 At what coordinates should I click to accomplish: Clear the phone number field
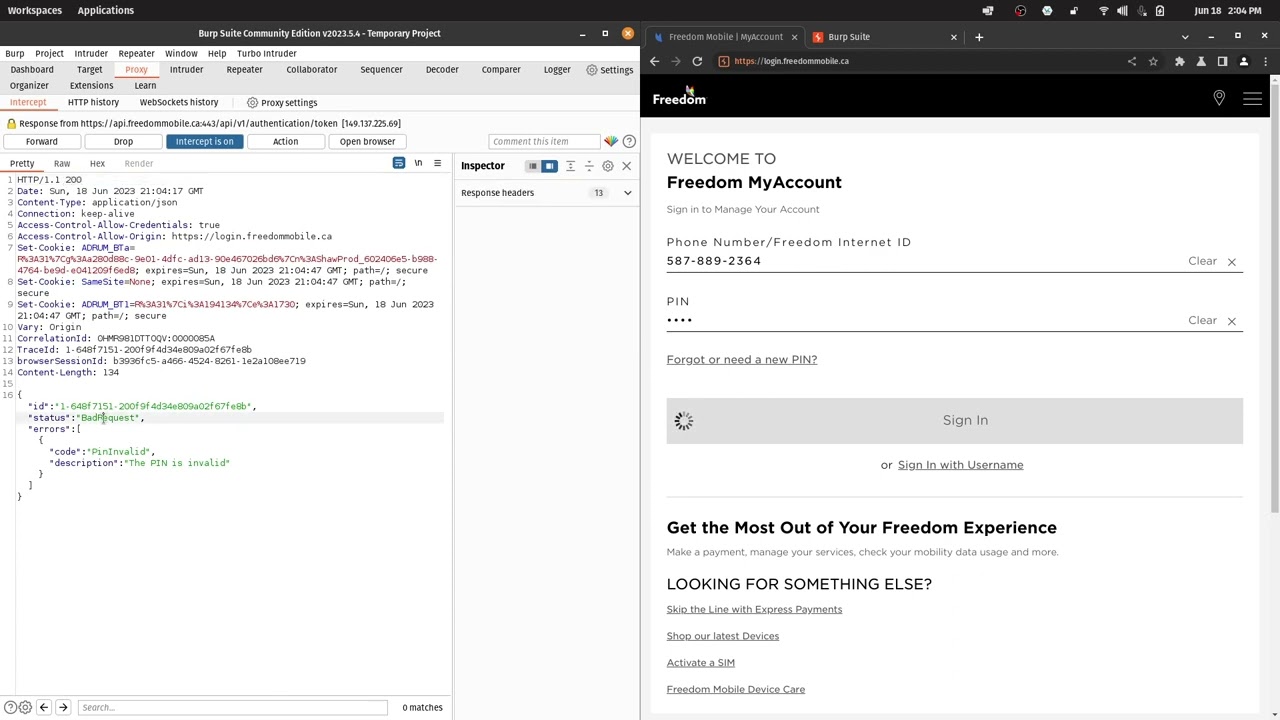click(1212, 261)
